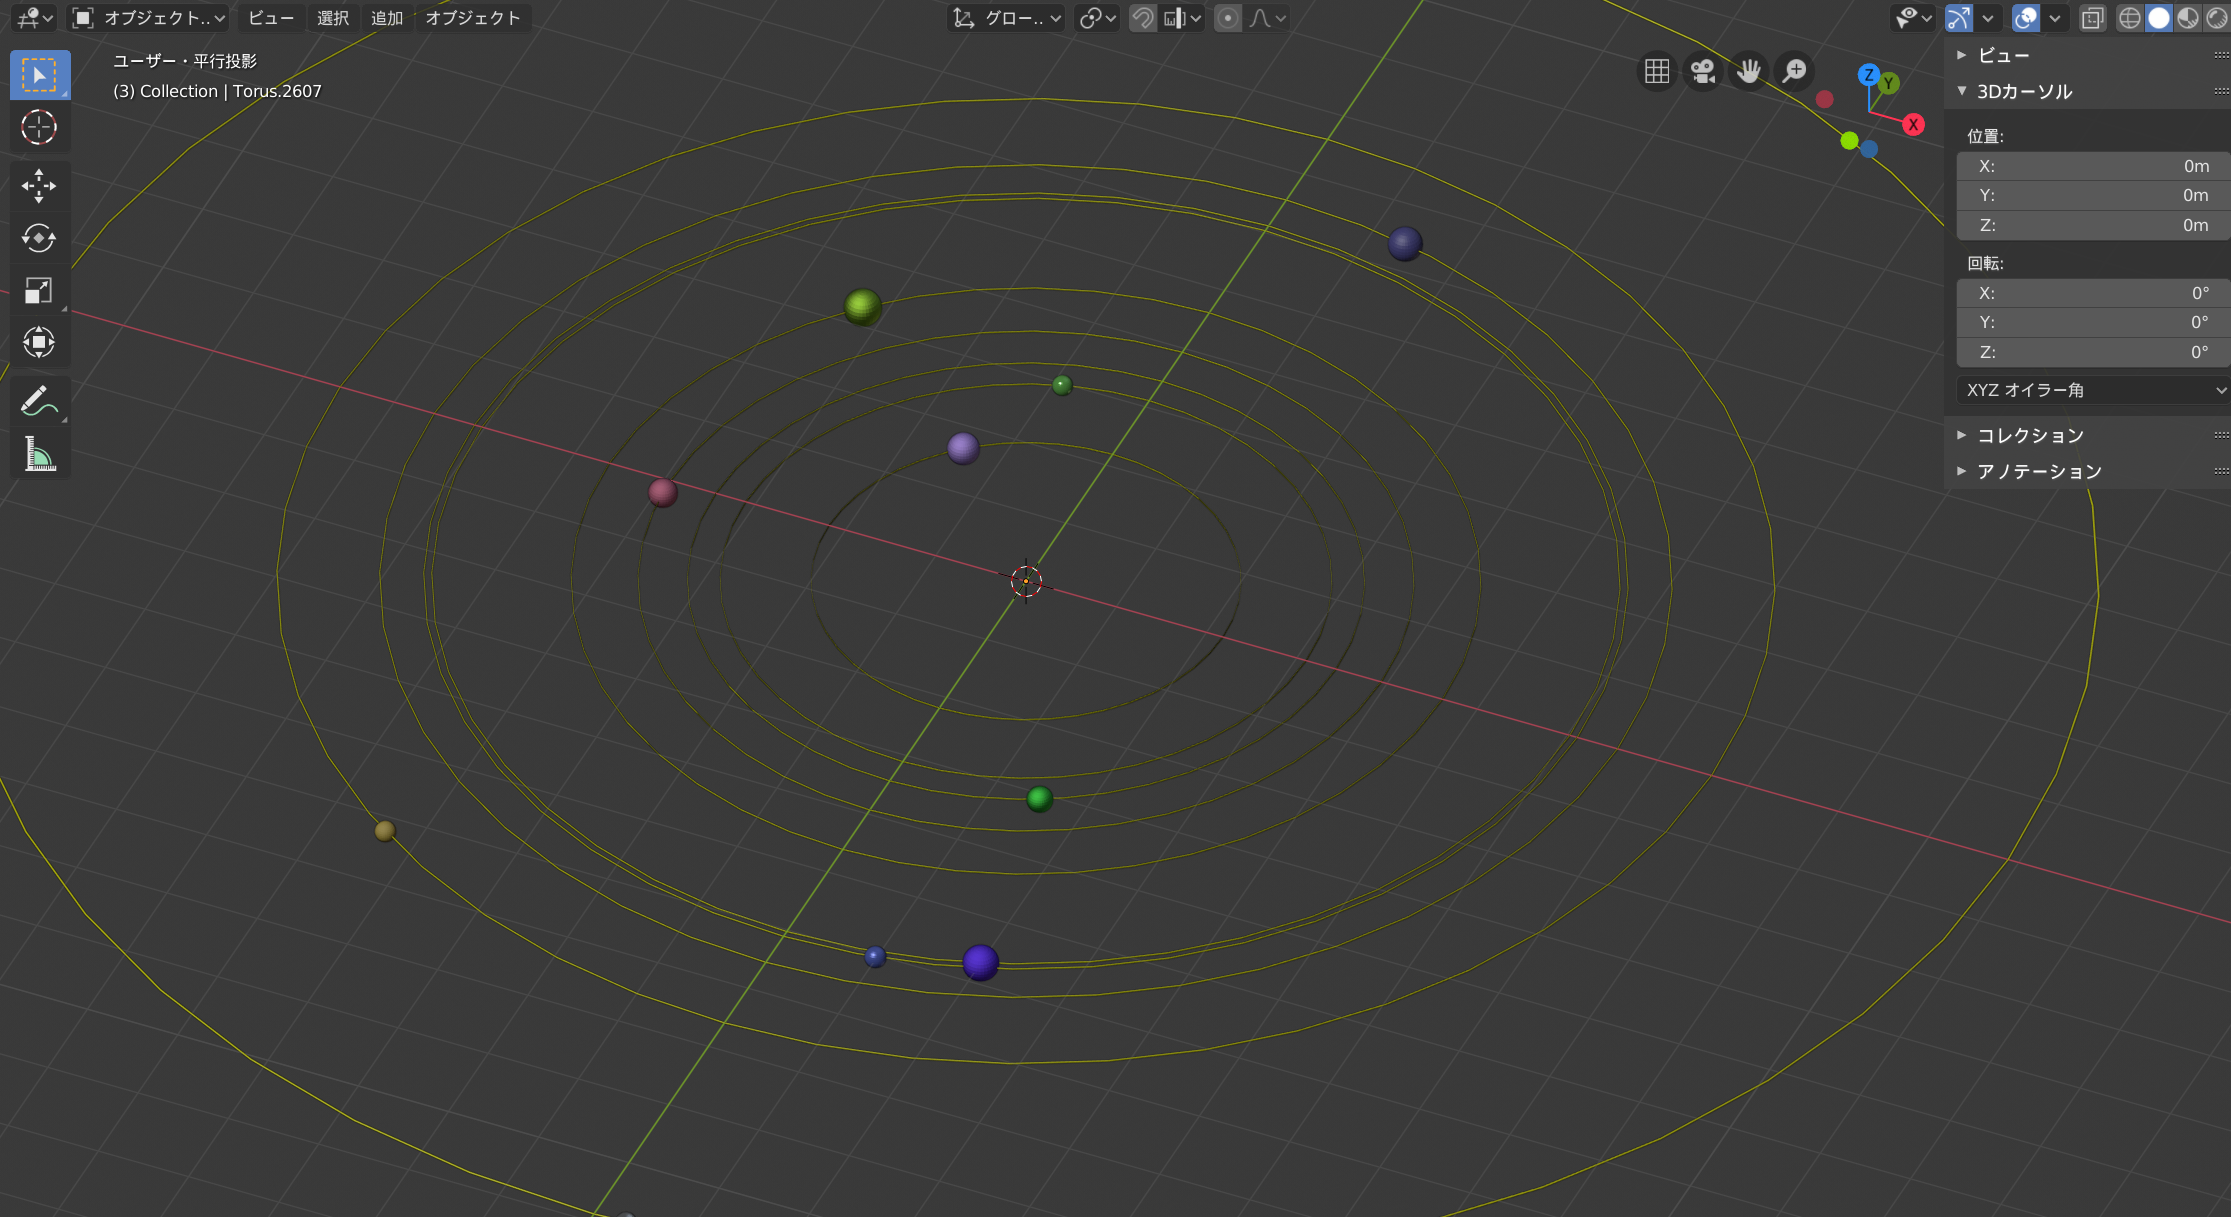This screenshot has width=2231, height=1217.
Task: Toggle snapping magnet in header
Action: point(1143,18)
